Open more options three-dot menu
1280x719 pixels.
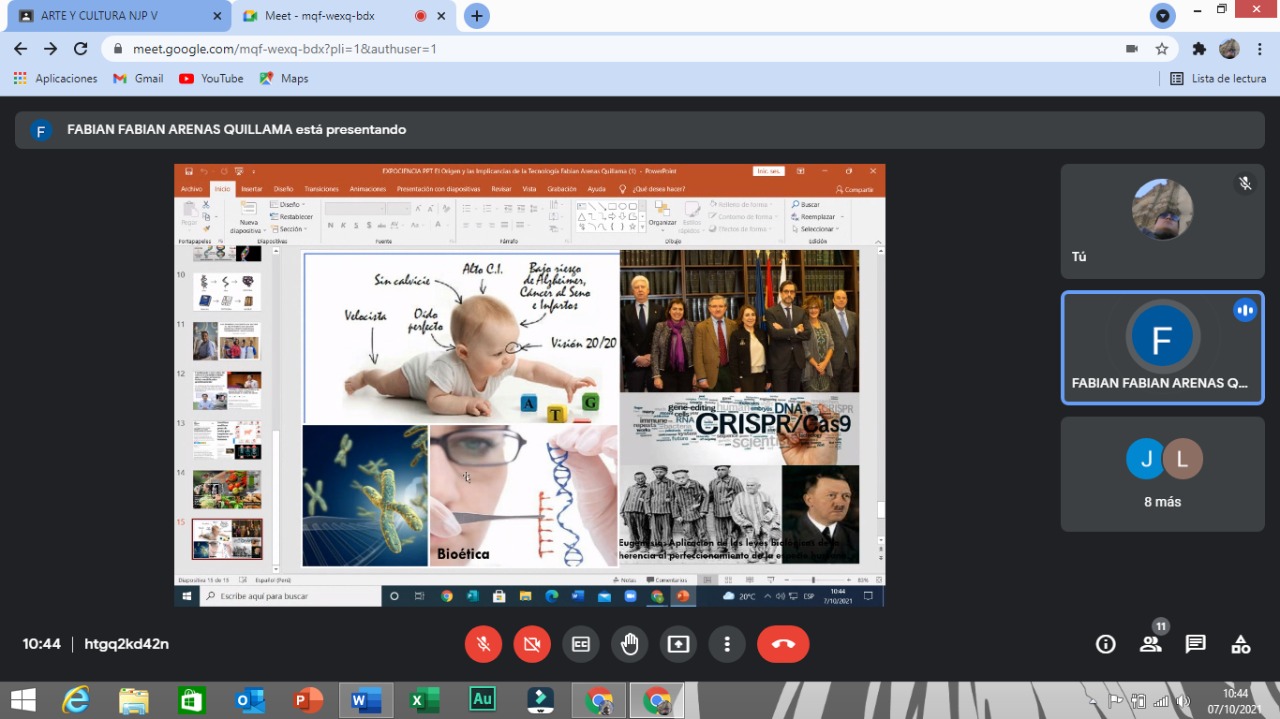728,644
